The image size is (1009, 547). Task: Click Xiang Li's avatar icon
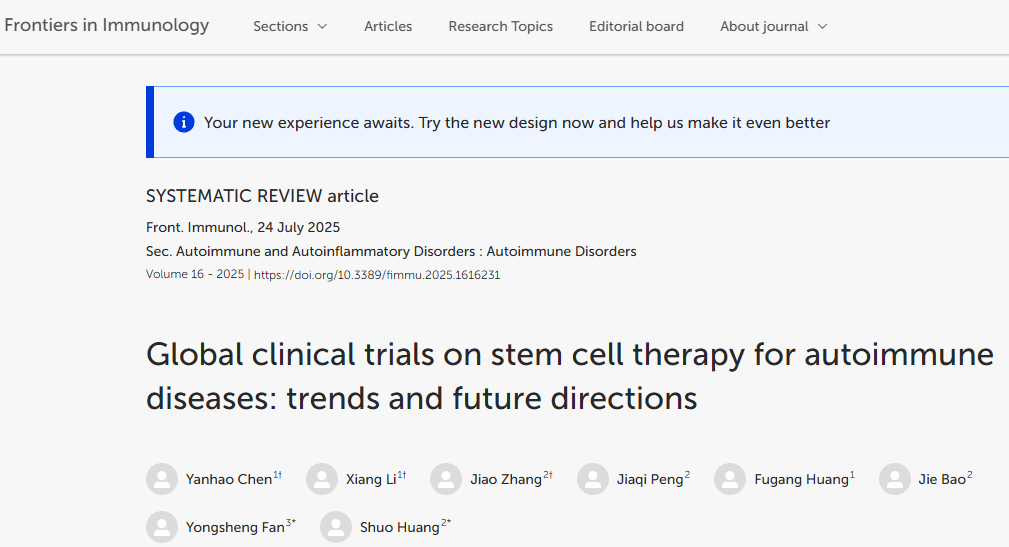pos(322,479)
